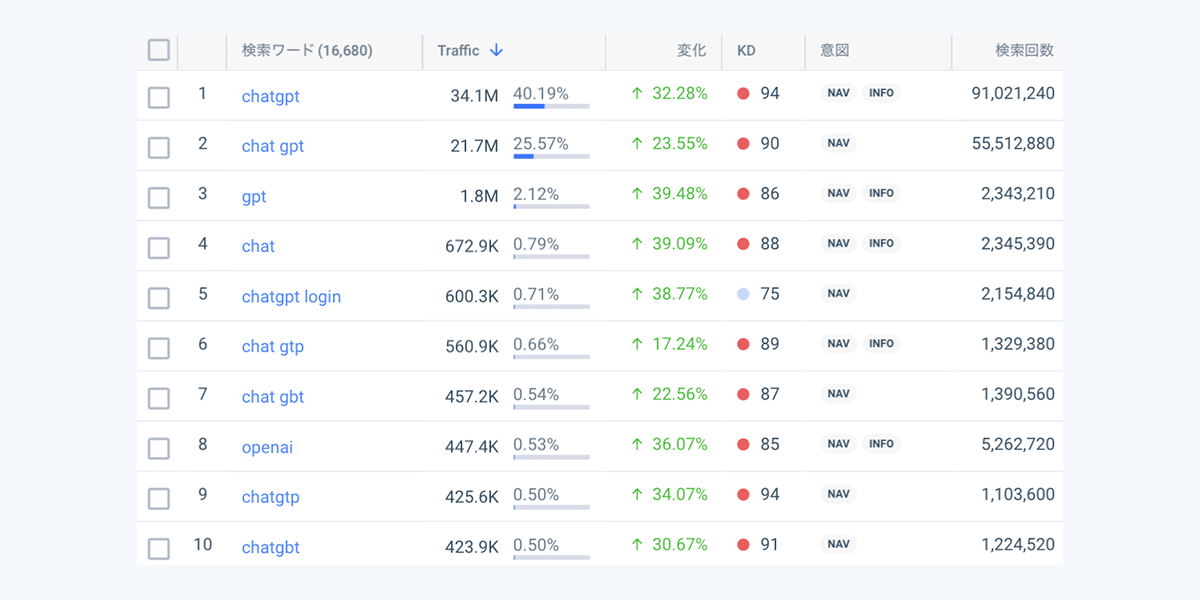The image size is (1200, 600).
Task: Click the 意図 column header
Action: (834, 50)
